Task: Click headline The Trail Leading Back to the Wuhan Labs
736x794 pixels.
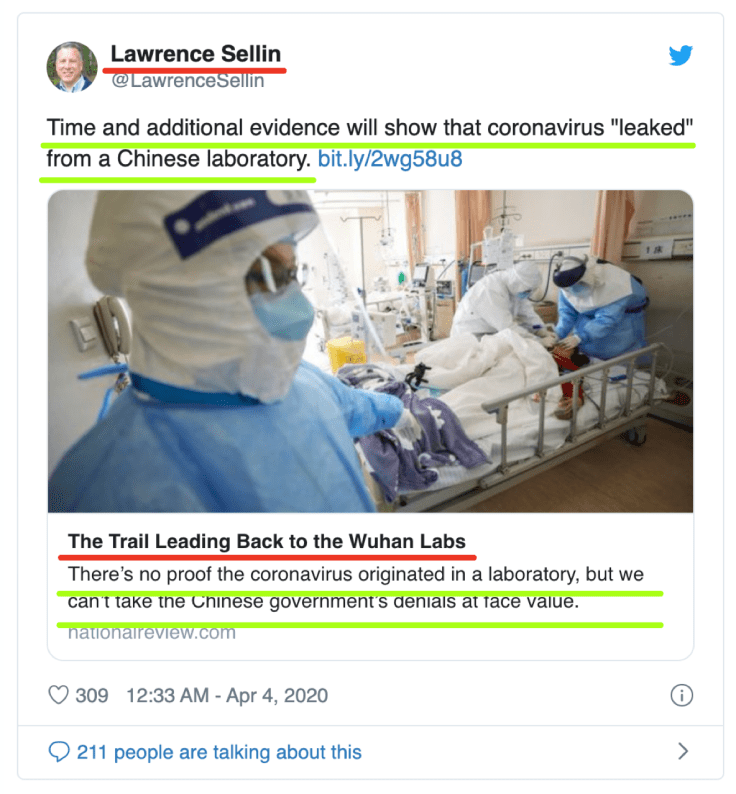Action: (267, 541)
